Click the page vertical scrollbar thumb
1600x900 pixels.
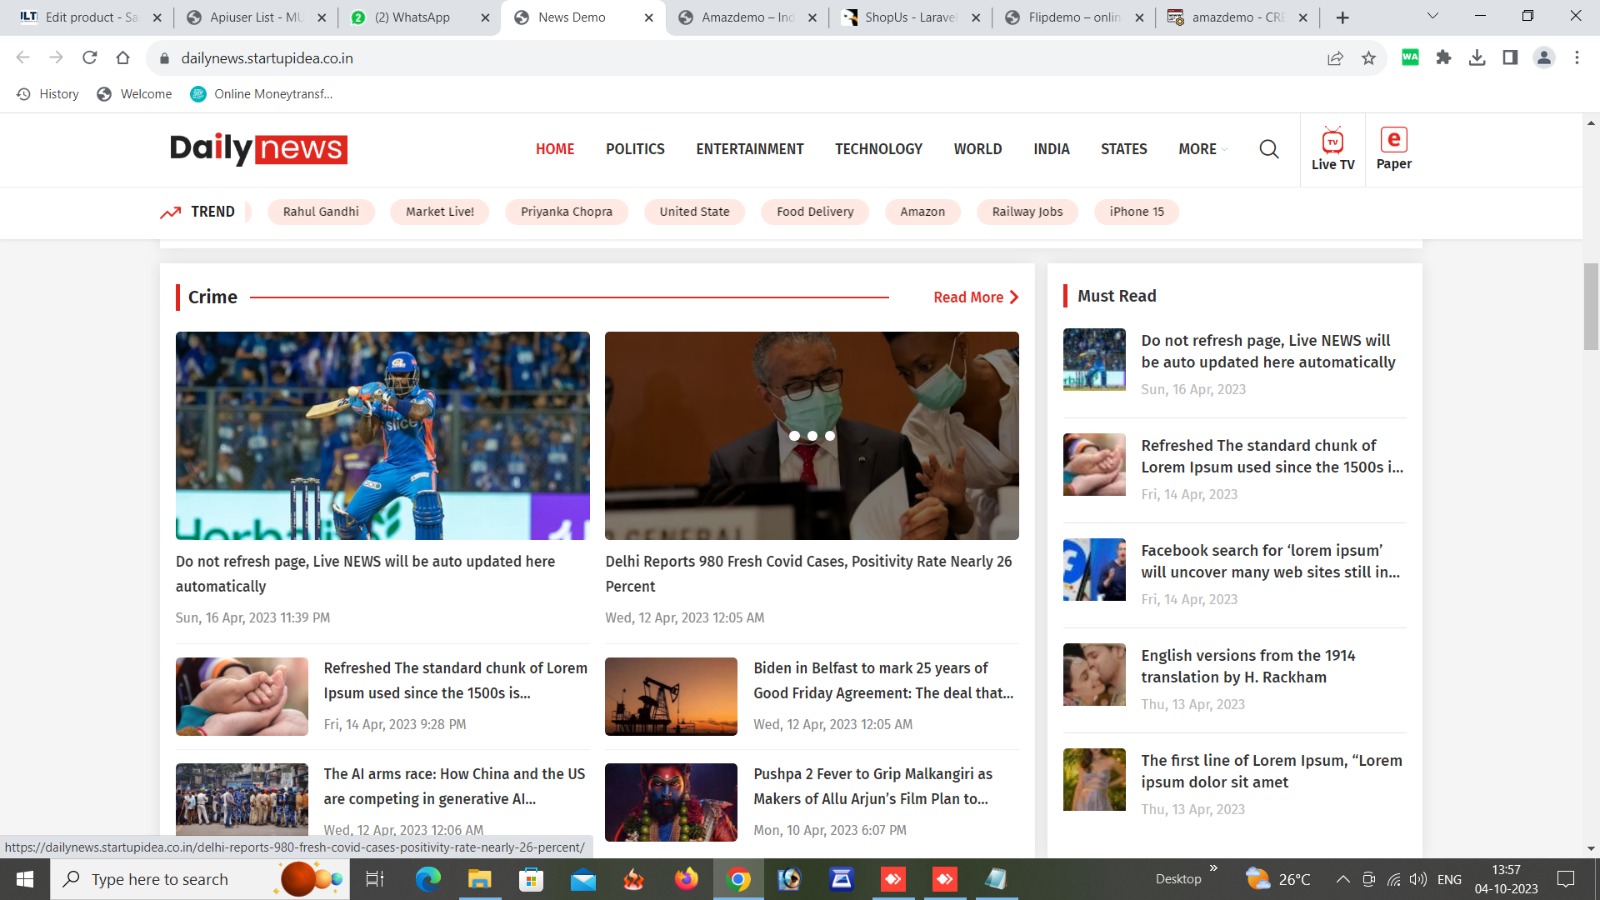click(x=1590, y=306)
